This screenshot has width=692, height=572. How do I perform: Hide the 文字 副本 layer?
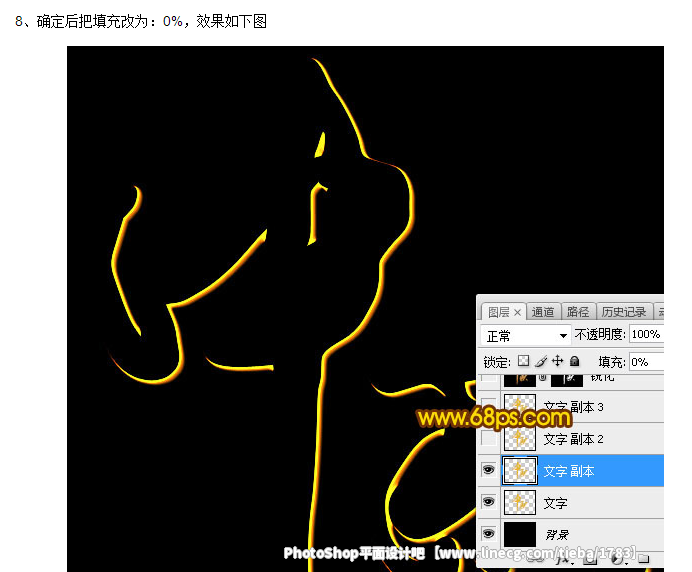pos(489,470)
